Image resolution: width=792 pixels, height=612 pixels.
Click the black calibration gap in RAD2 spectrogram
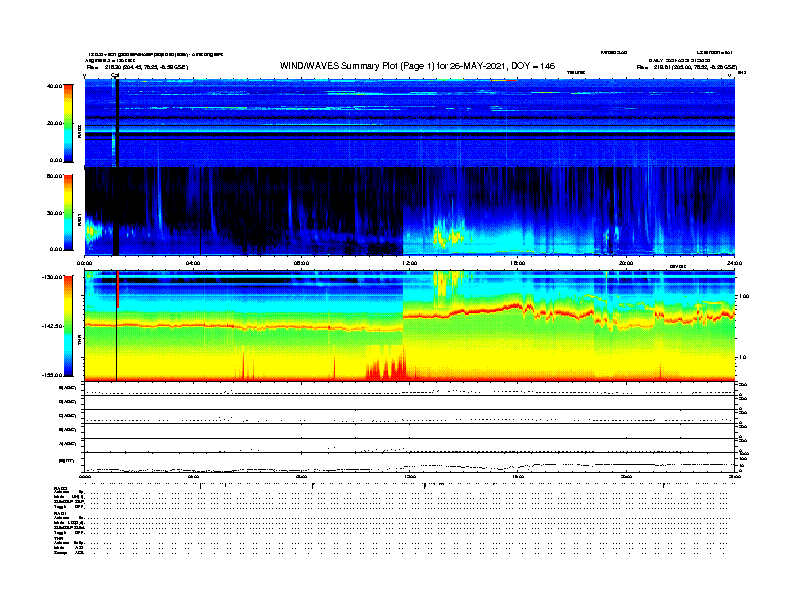click(x=117, y=123)
